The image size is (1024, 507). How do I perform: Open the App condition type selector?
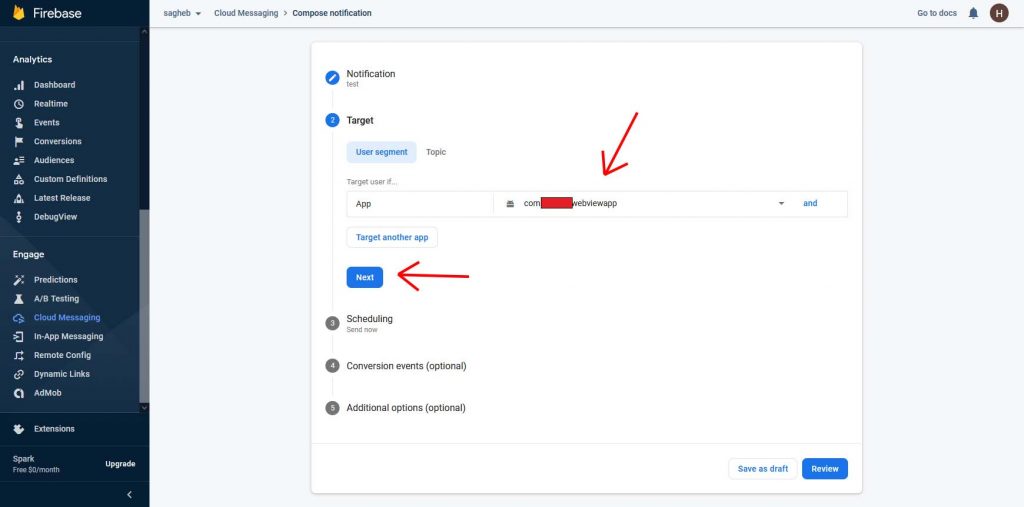tap(420, 204)
